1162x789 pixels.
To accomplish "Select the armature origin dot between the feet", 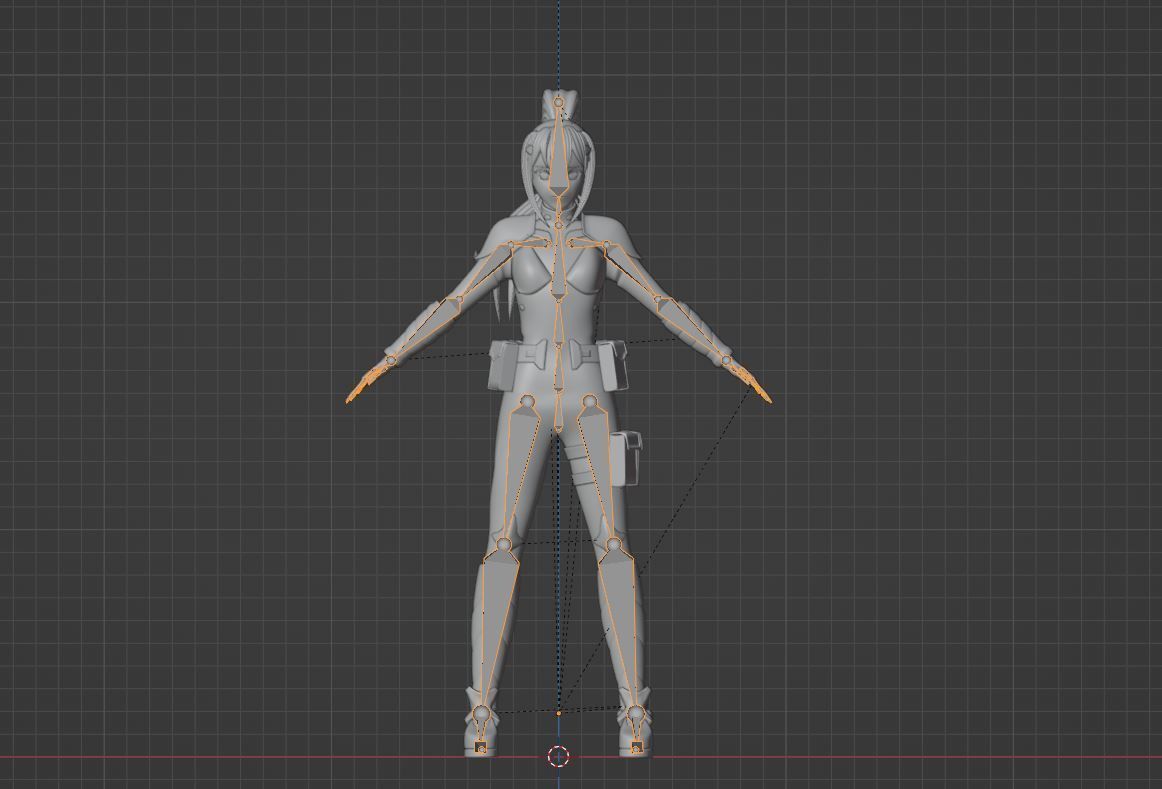I will [559, 713].
